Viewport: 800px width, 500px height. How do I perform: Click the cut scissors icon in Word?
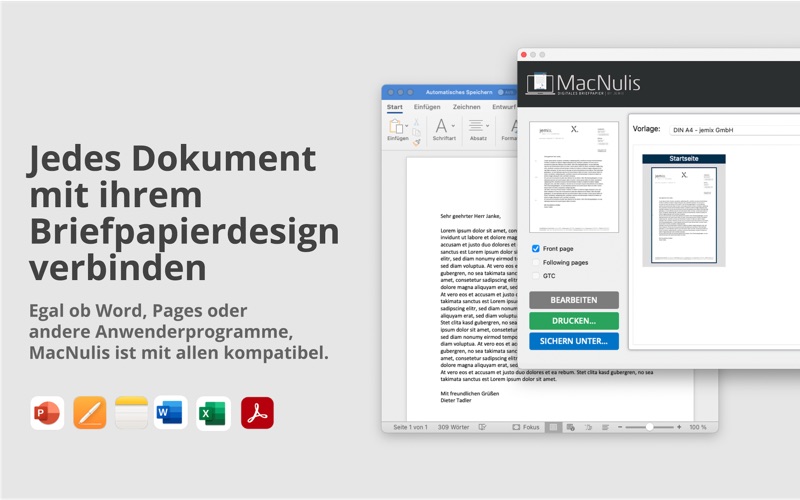click(416, 122)
